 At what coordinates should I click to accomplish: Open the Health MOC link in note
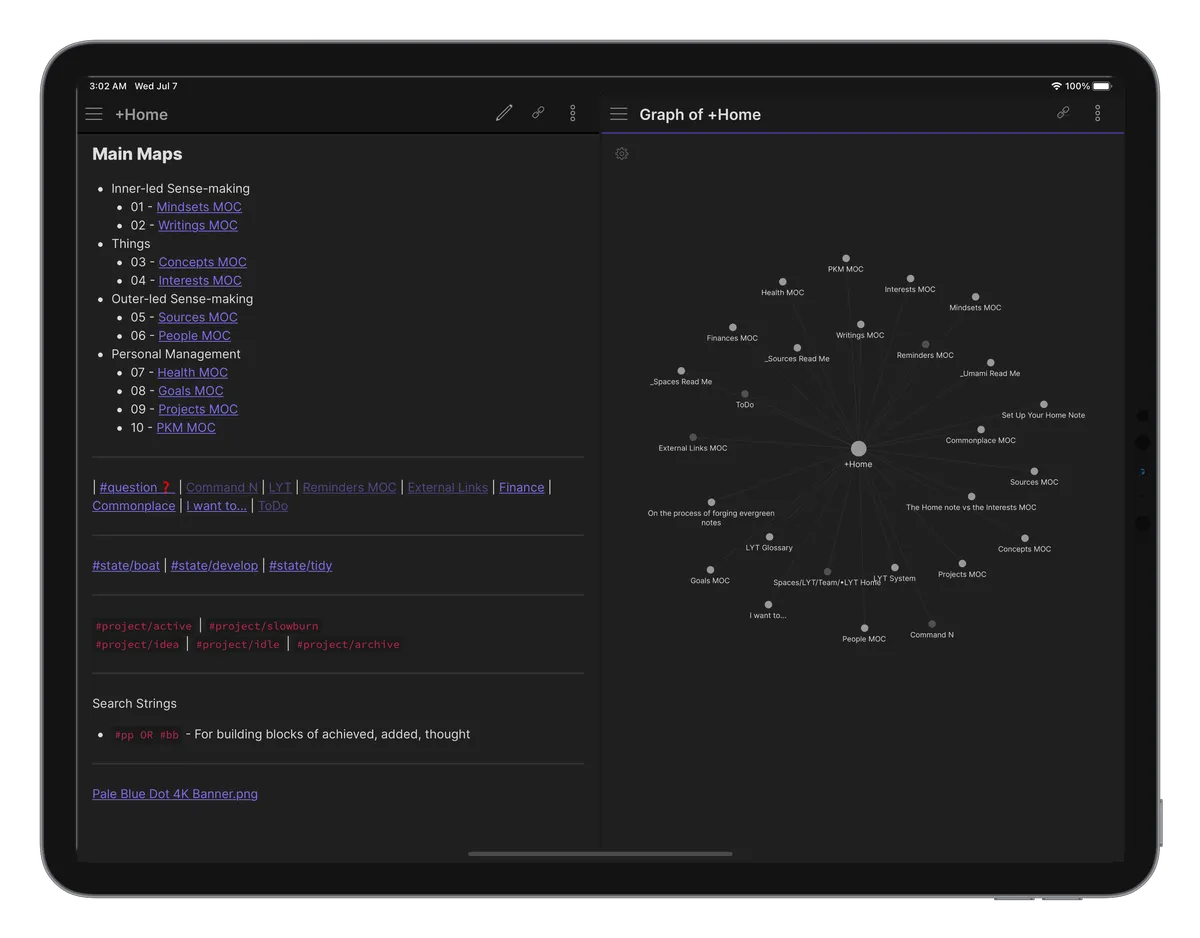pos(192,372)
